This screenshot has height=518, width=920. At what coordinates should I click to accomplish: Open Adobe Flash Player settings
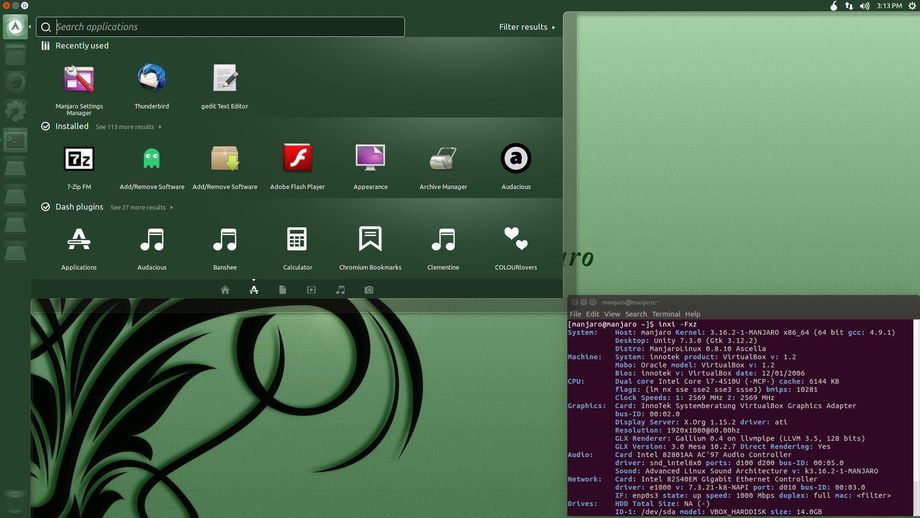point(297,158)
